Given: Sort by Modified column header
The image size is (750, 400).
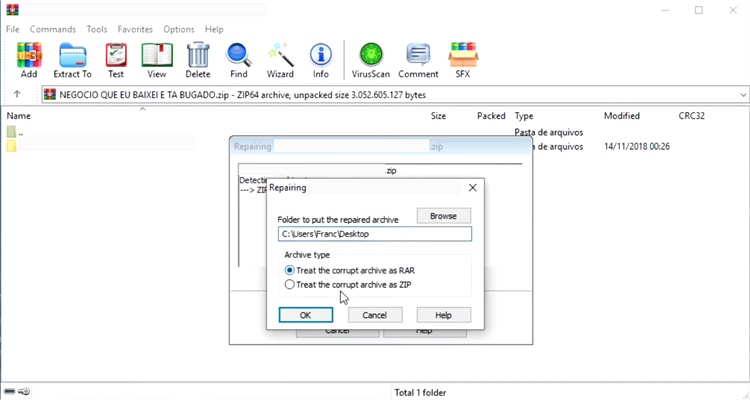Looking at the screenshot, I should pyautogui.click(x=621, y=116).
